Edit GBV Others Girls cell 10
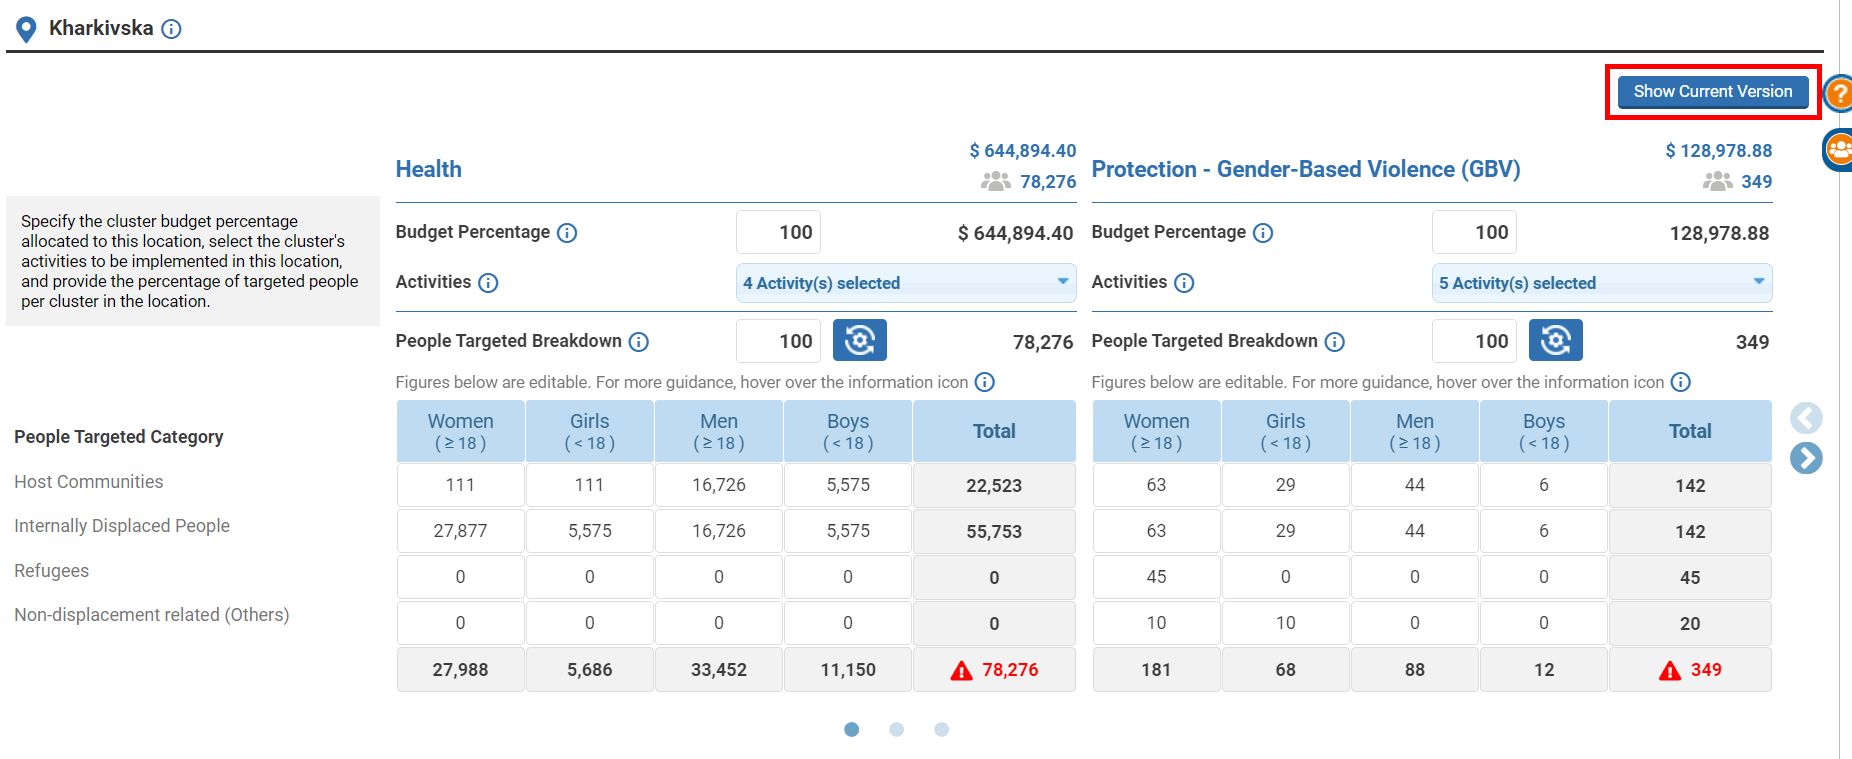This screenshot has width=1852, height=759. pyautogui.click(x=1286, y=623)
